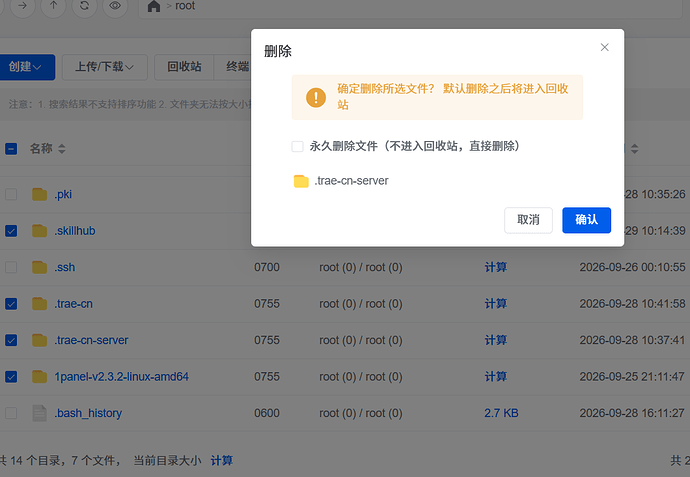Calculate size of the .trae-cn folder
The image size is (690, 477).
pyautogui.click(x=496, y=304)
